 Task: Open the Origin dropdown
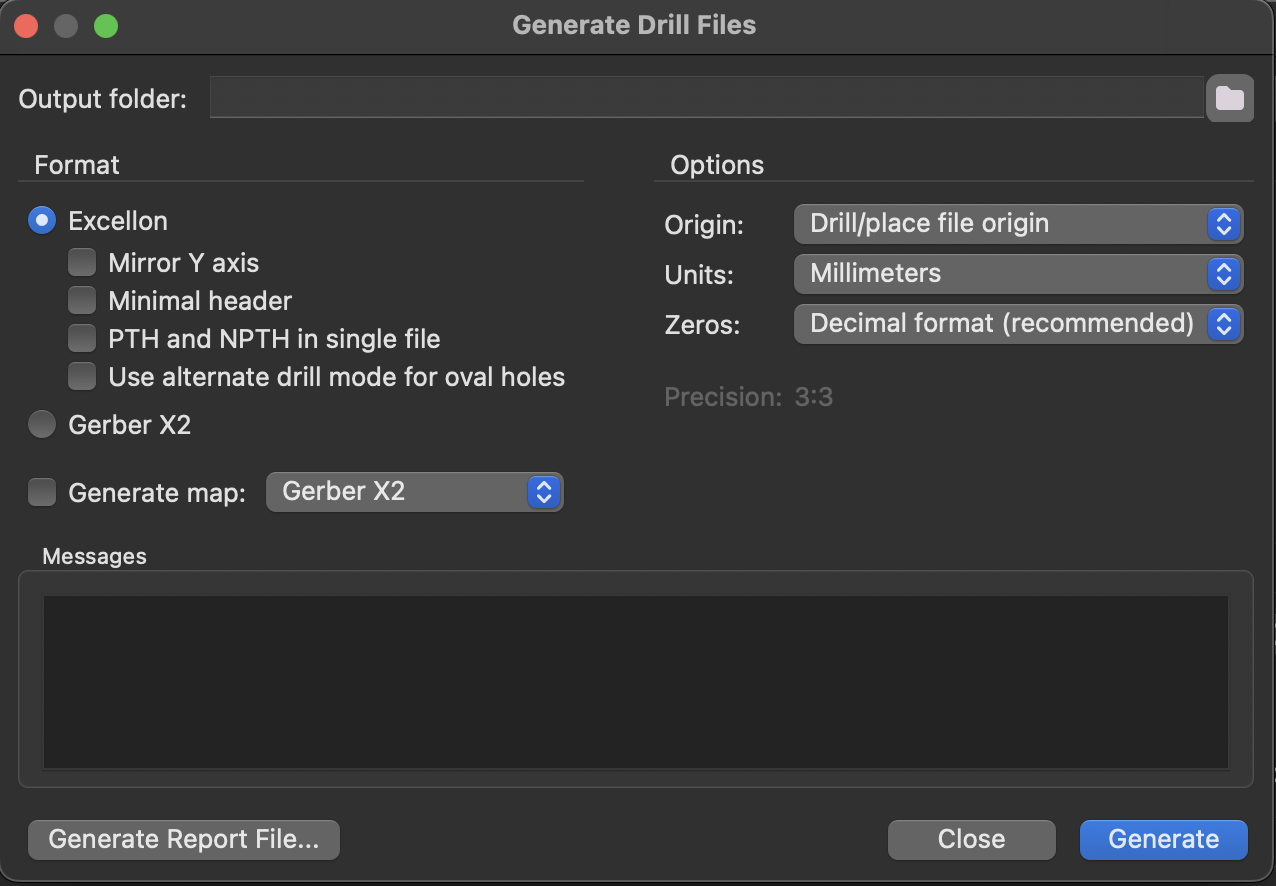(1017, 224)
